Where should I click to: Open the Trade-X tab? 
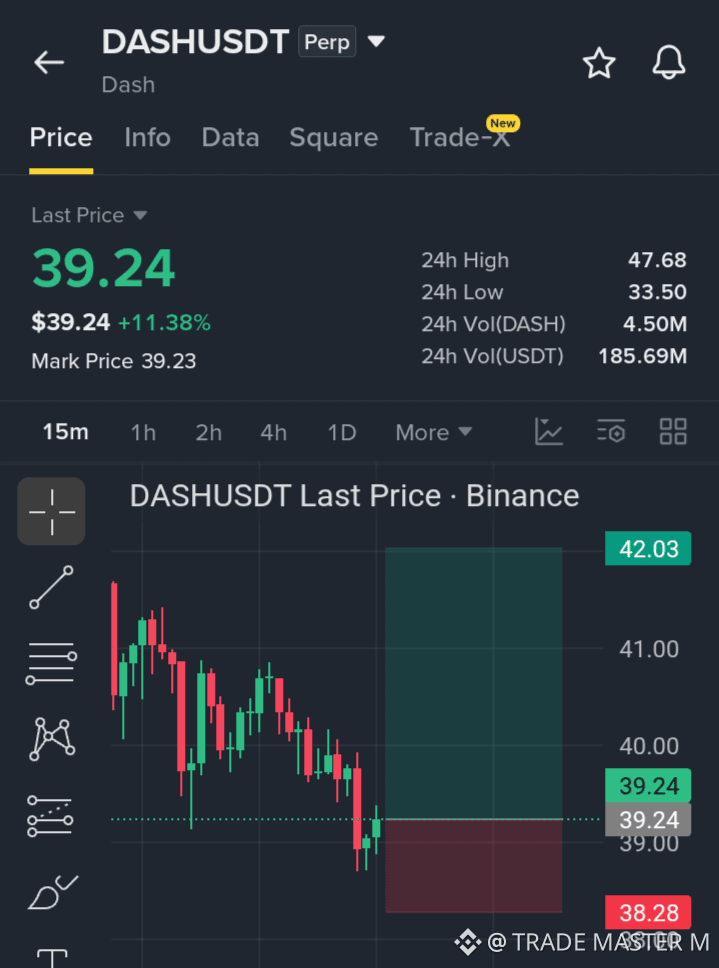pyautogui.click(x=460, y=137)
